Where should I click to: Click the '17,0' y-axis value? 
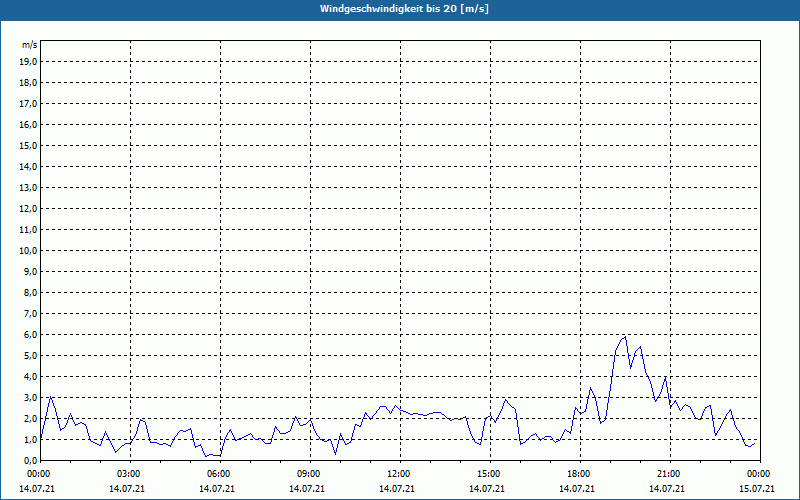pyautogui.click(x=28, y=104)
